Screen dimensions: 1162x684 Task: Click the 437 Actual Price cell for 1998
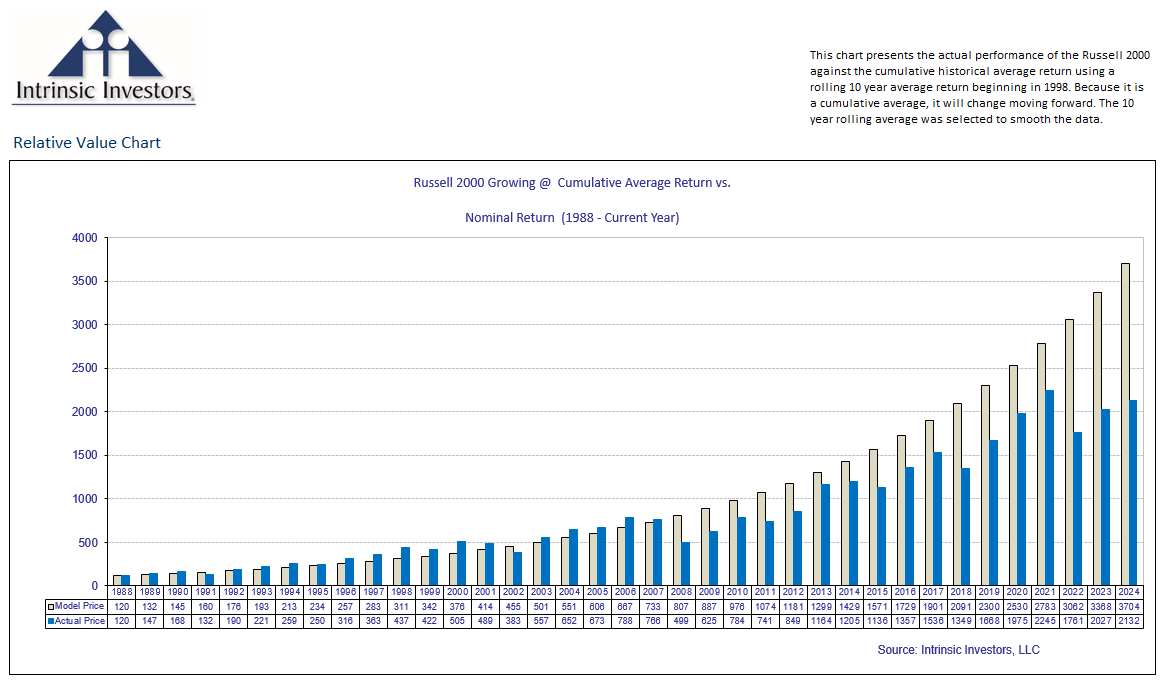[402, 620]
